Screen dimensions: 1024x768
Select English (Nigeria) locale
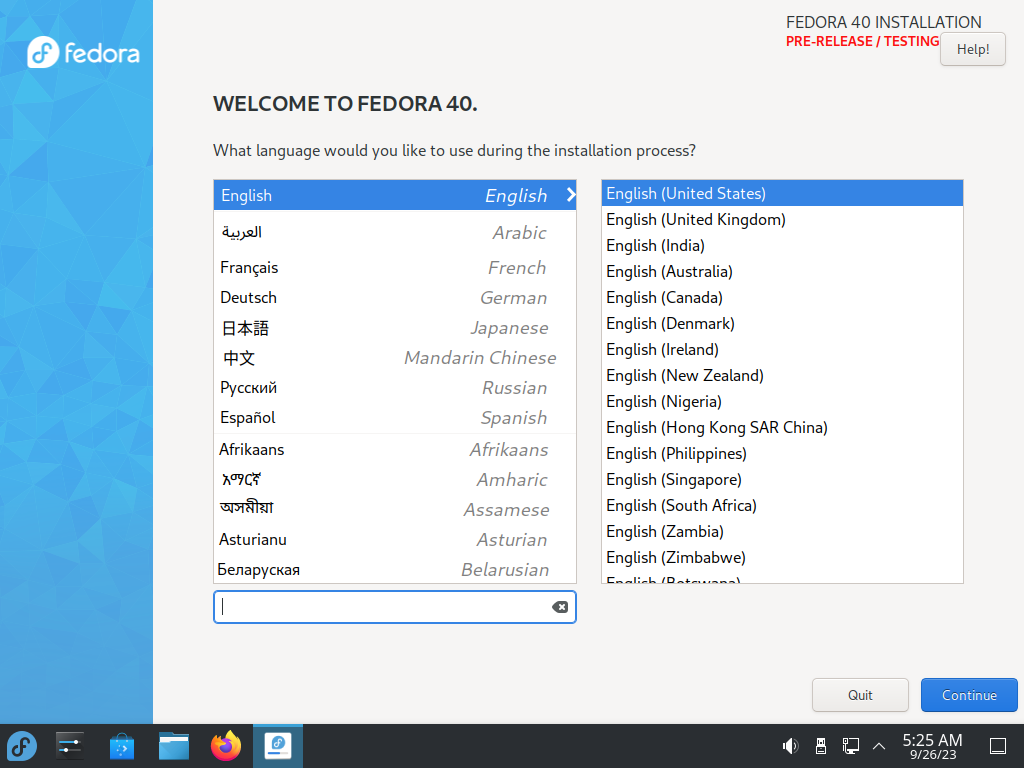click(782, 402)
